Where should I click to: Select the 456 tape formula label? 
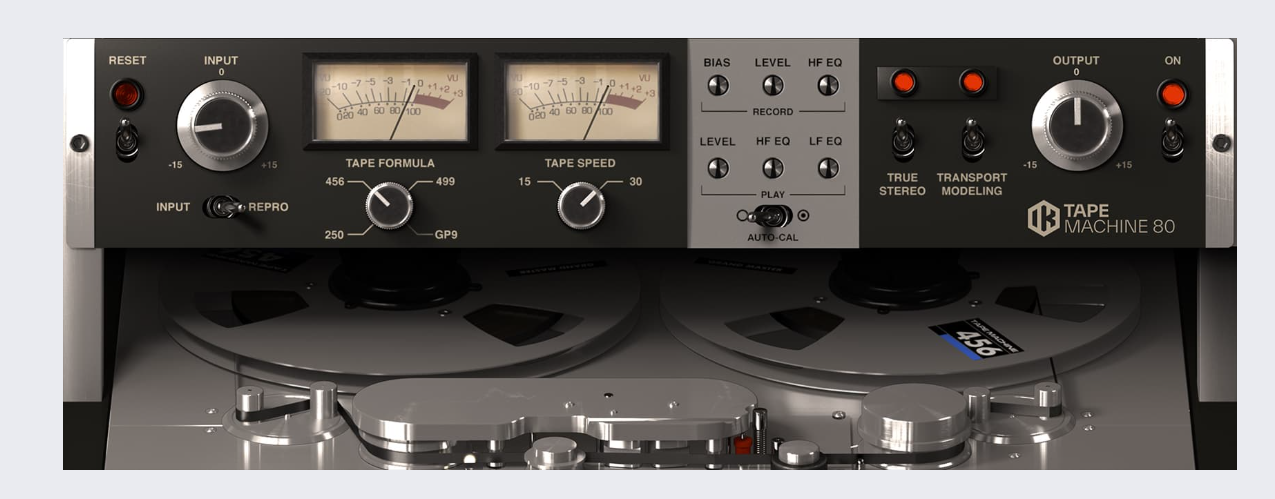[x=334, y=181]
